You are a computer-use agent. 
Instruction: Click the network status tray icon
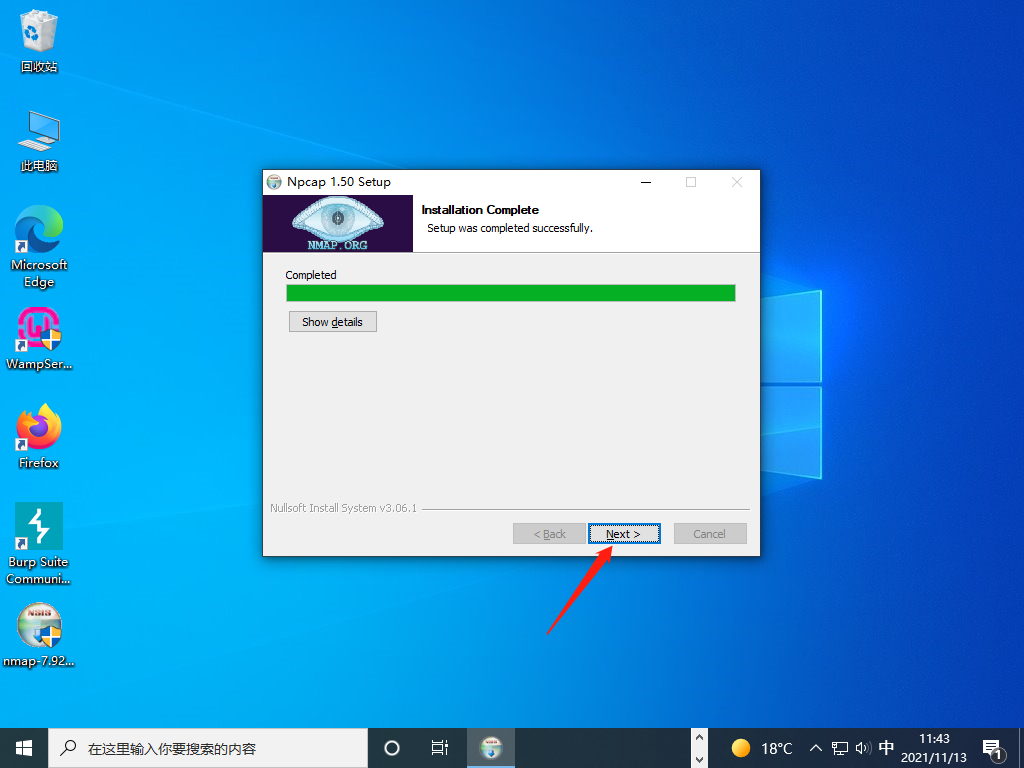(x=840, y=748)
